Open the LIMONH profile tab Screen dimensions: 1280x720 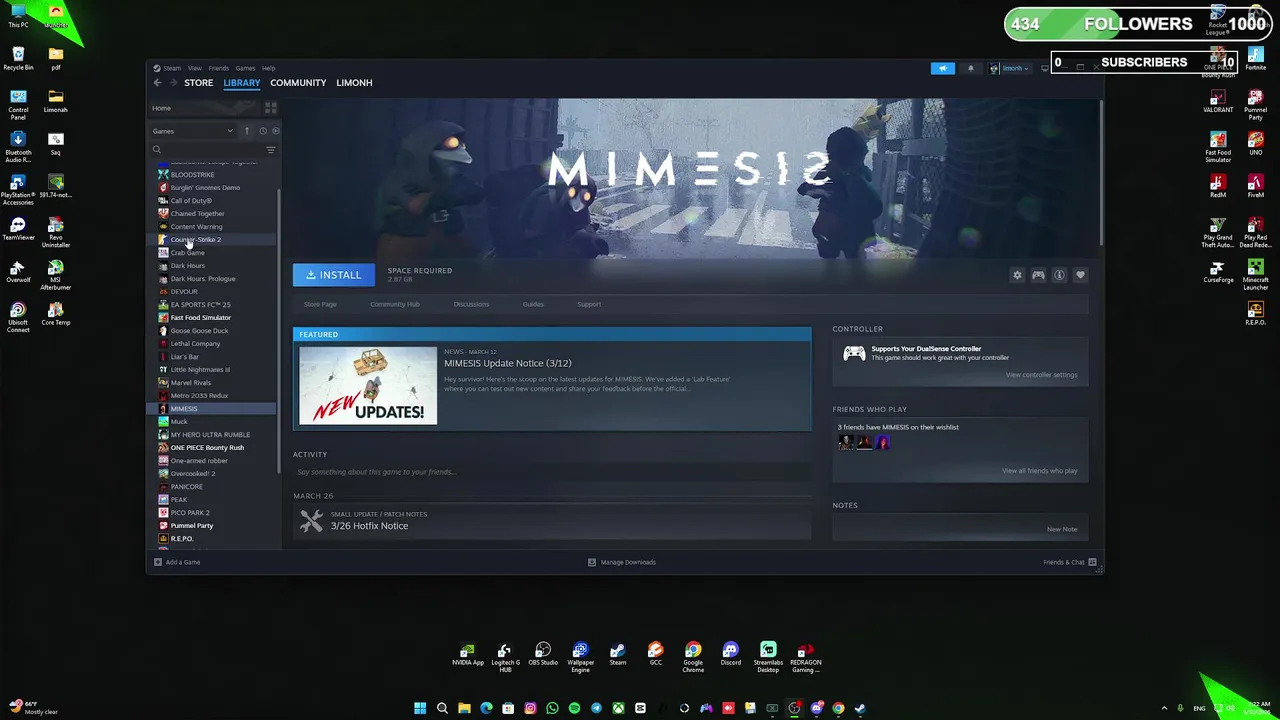pos(354,83)
